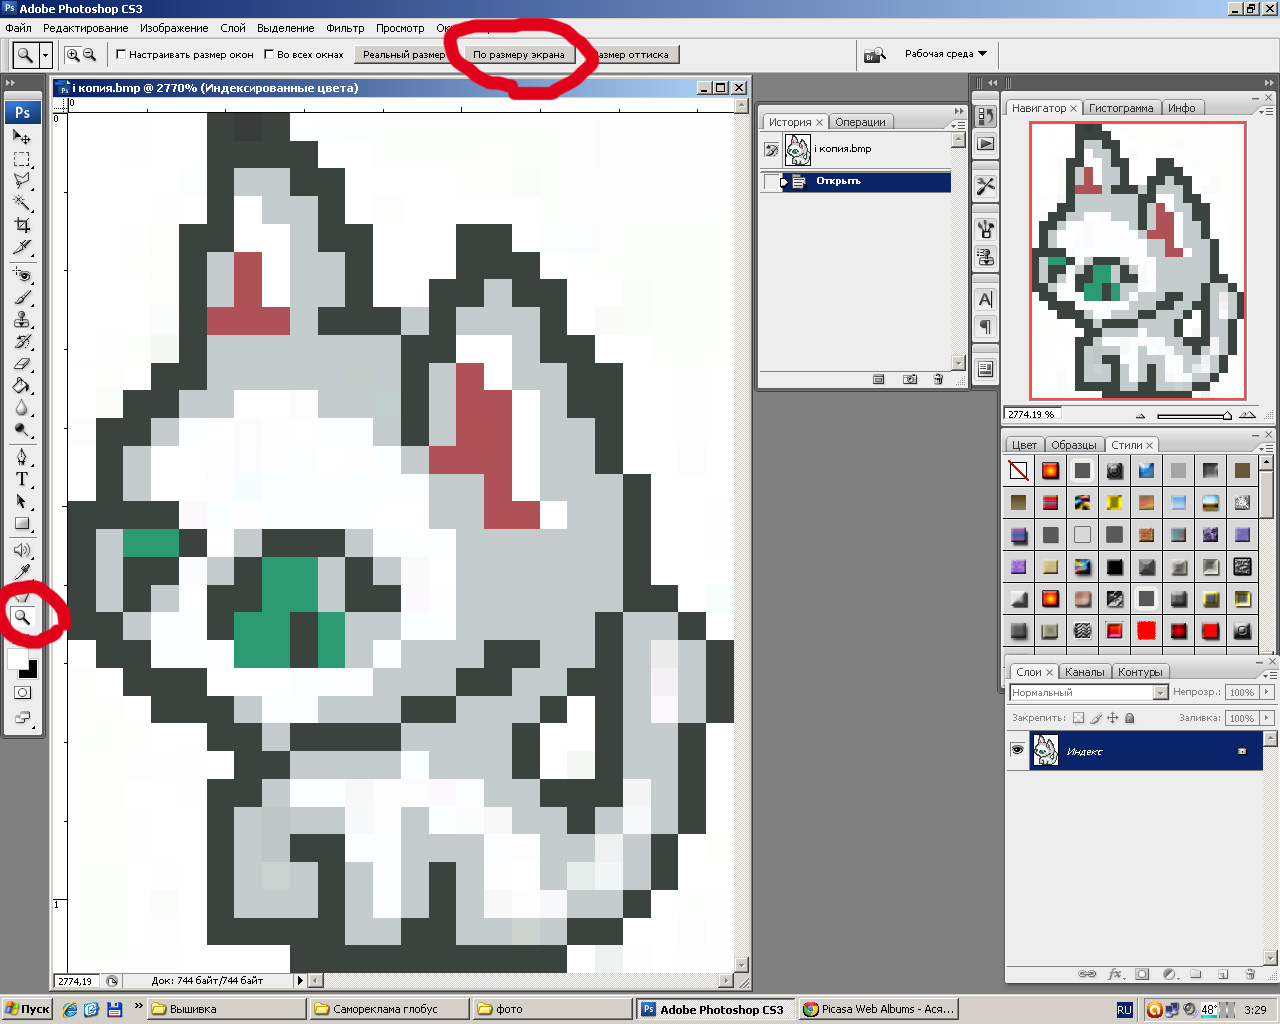This screenshot has height=1024, width=1280.
Task: Select the History Brush tool
Action: (22, 341)
